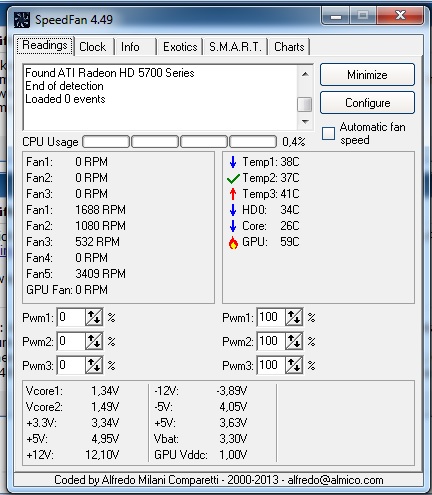The height and width of the screenshot is (495, 432).
Task: Switch to the Readings tab
Action: [x=45, y=45]
